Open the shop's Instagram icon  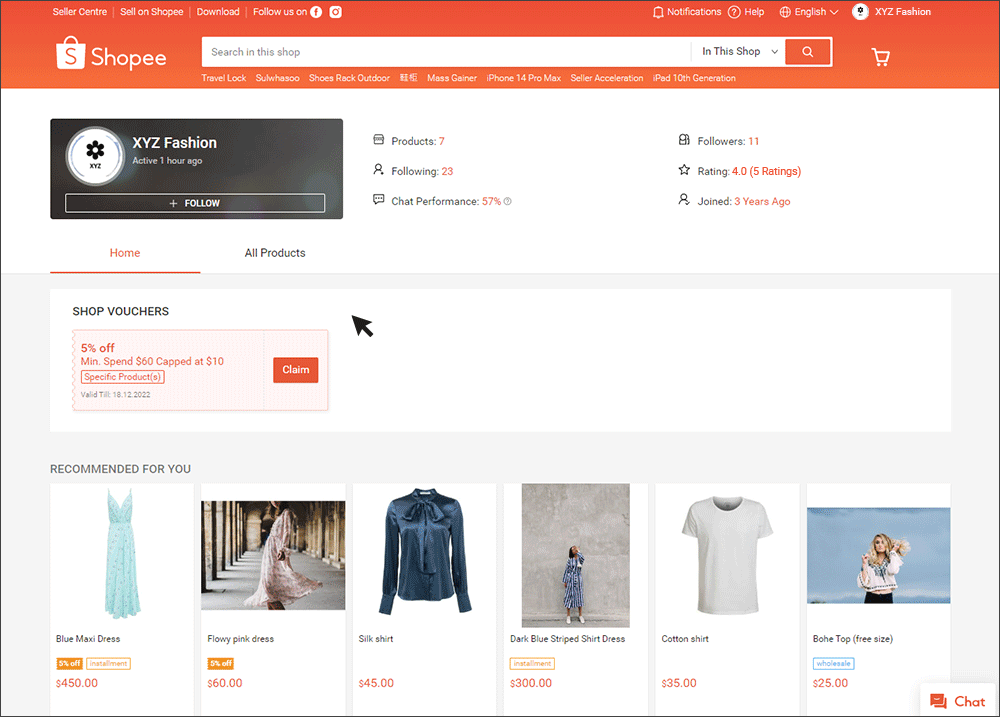tap(335, 12)
